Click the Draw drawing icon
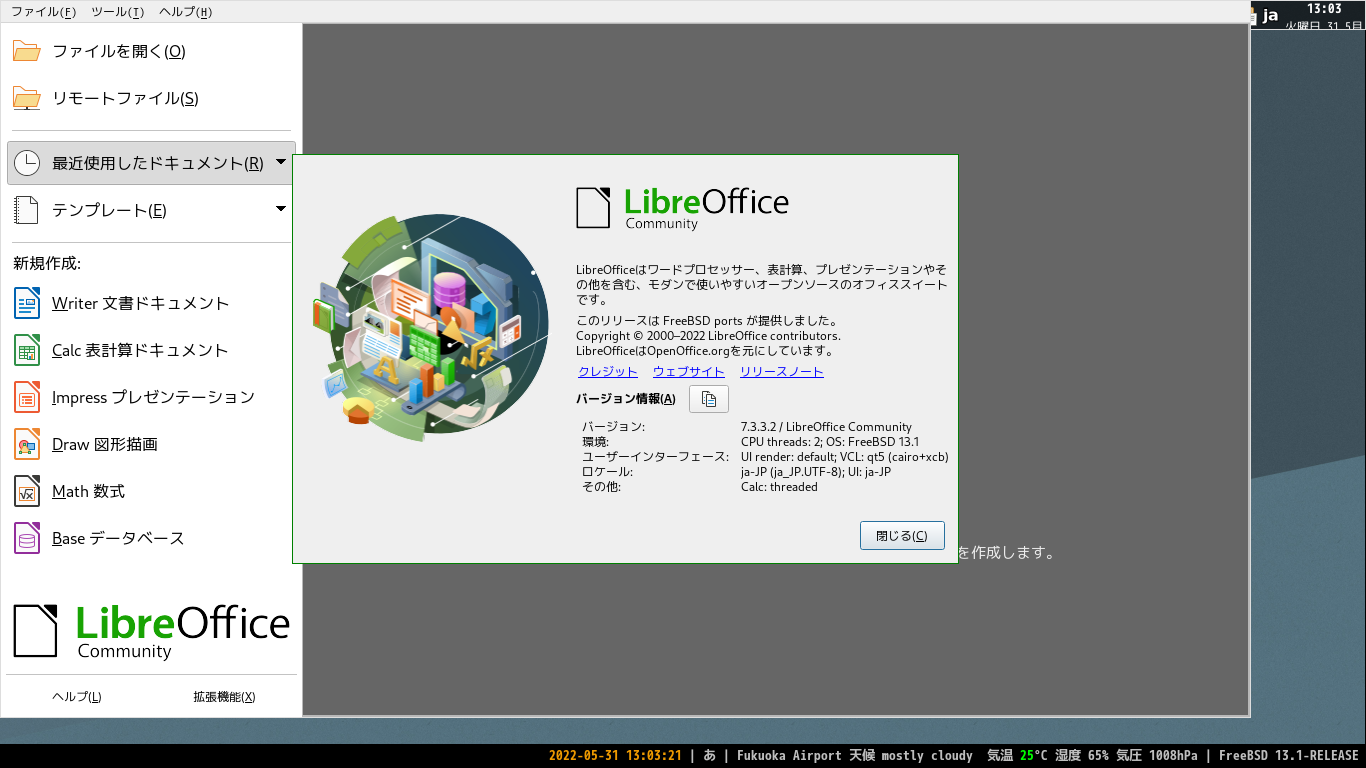The height and width of the screenshot is (768, 1366). pos(26,444)
